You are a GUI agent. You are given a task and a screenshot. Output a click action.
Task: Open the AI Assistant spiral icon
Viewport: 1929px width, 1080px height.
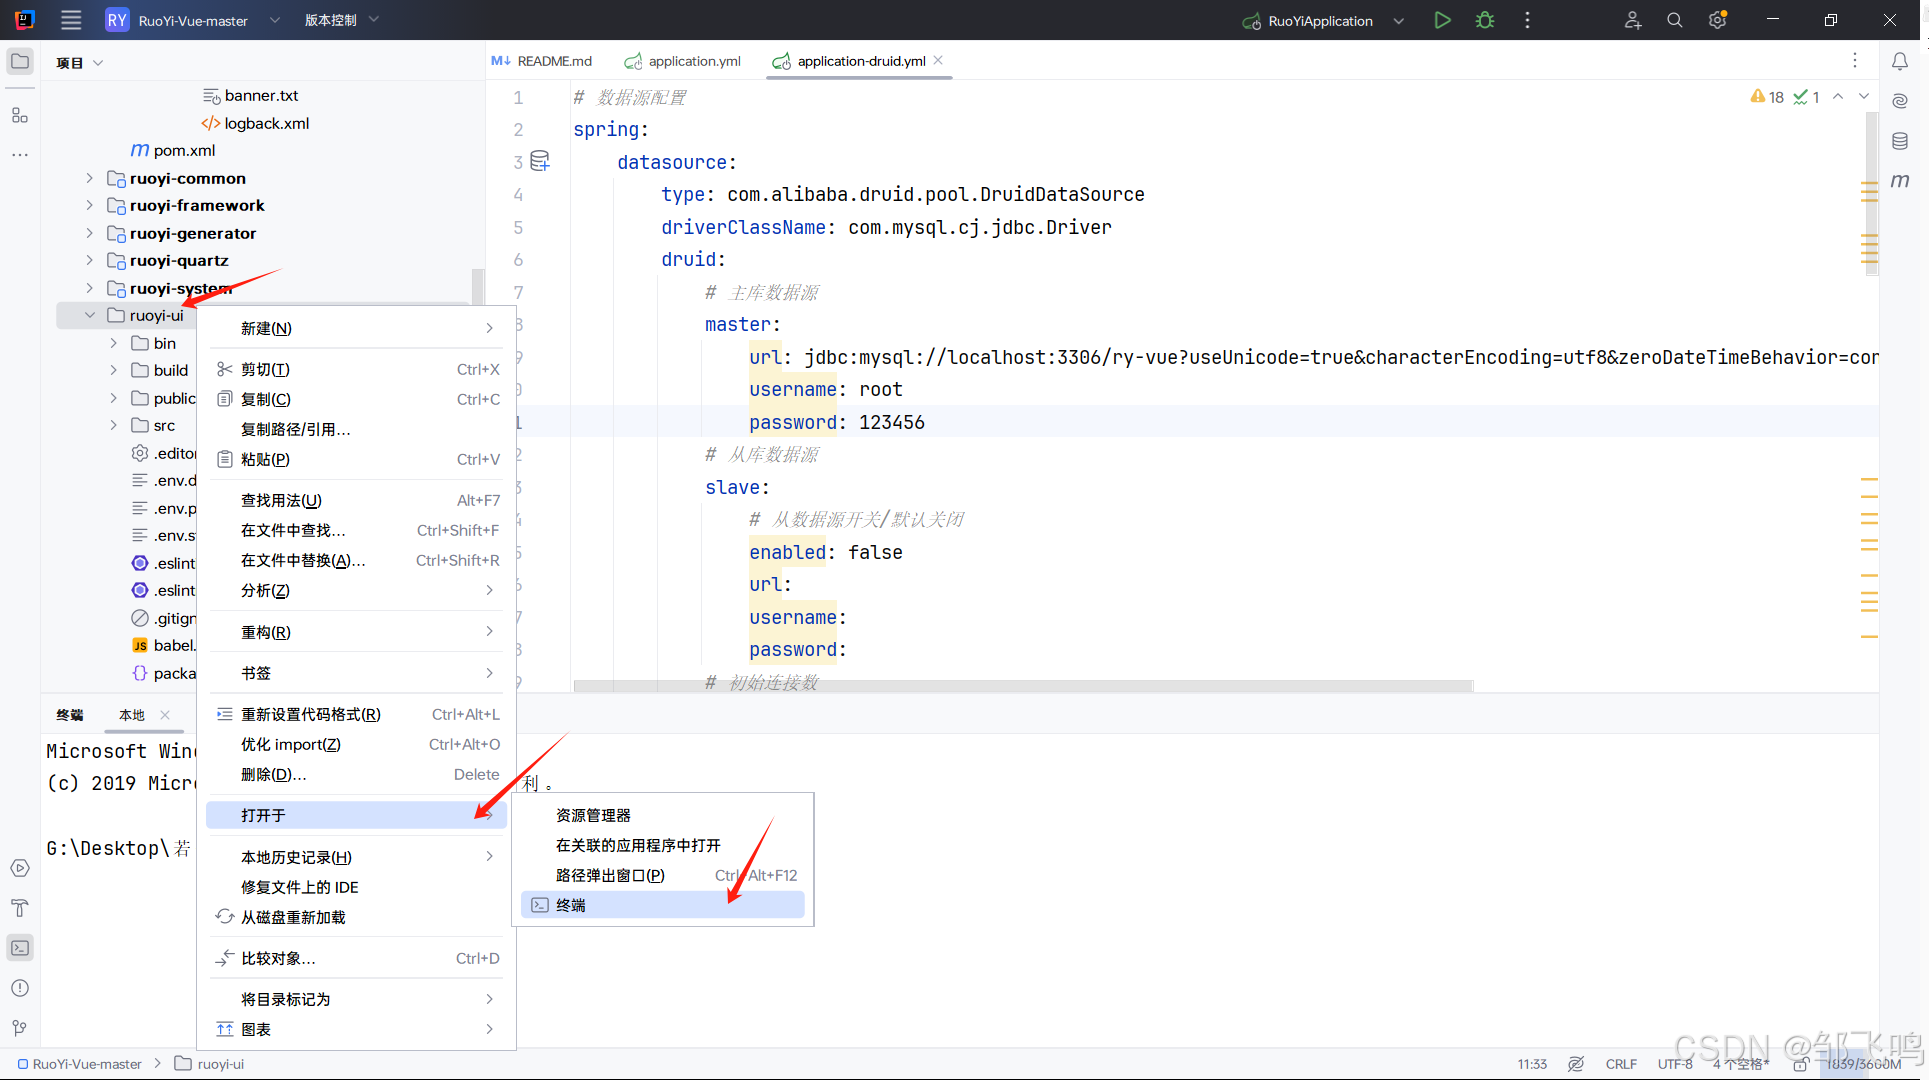[x=1900, y=101]
